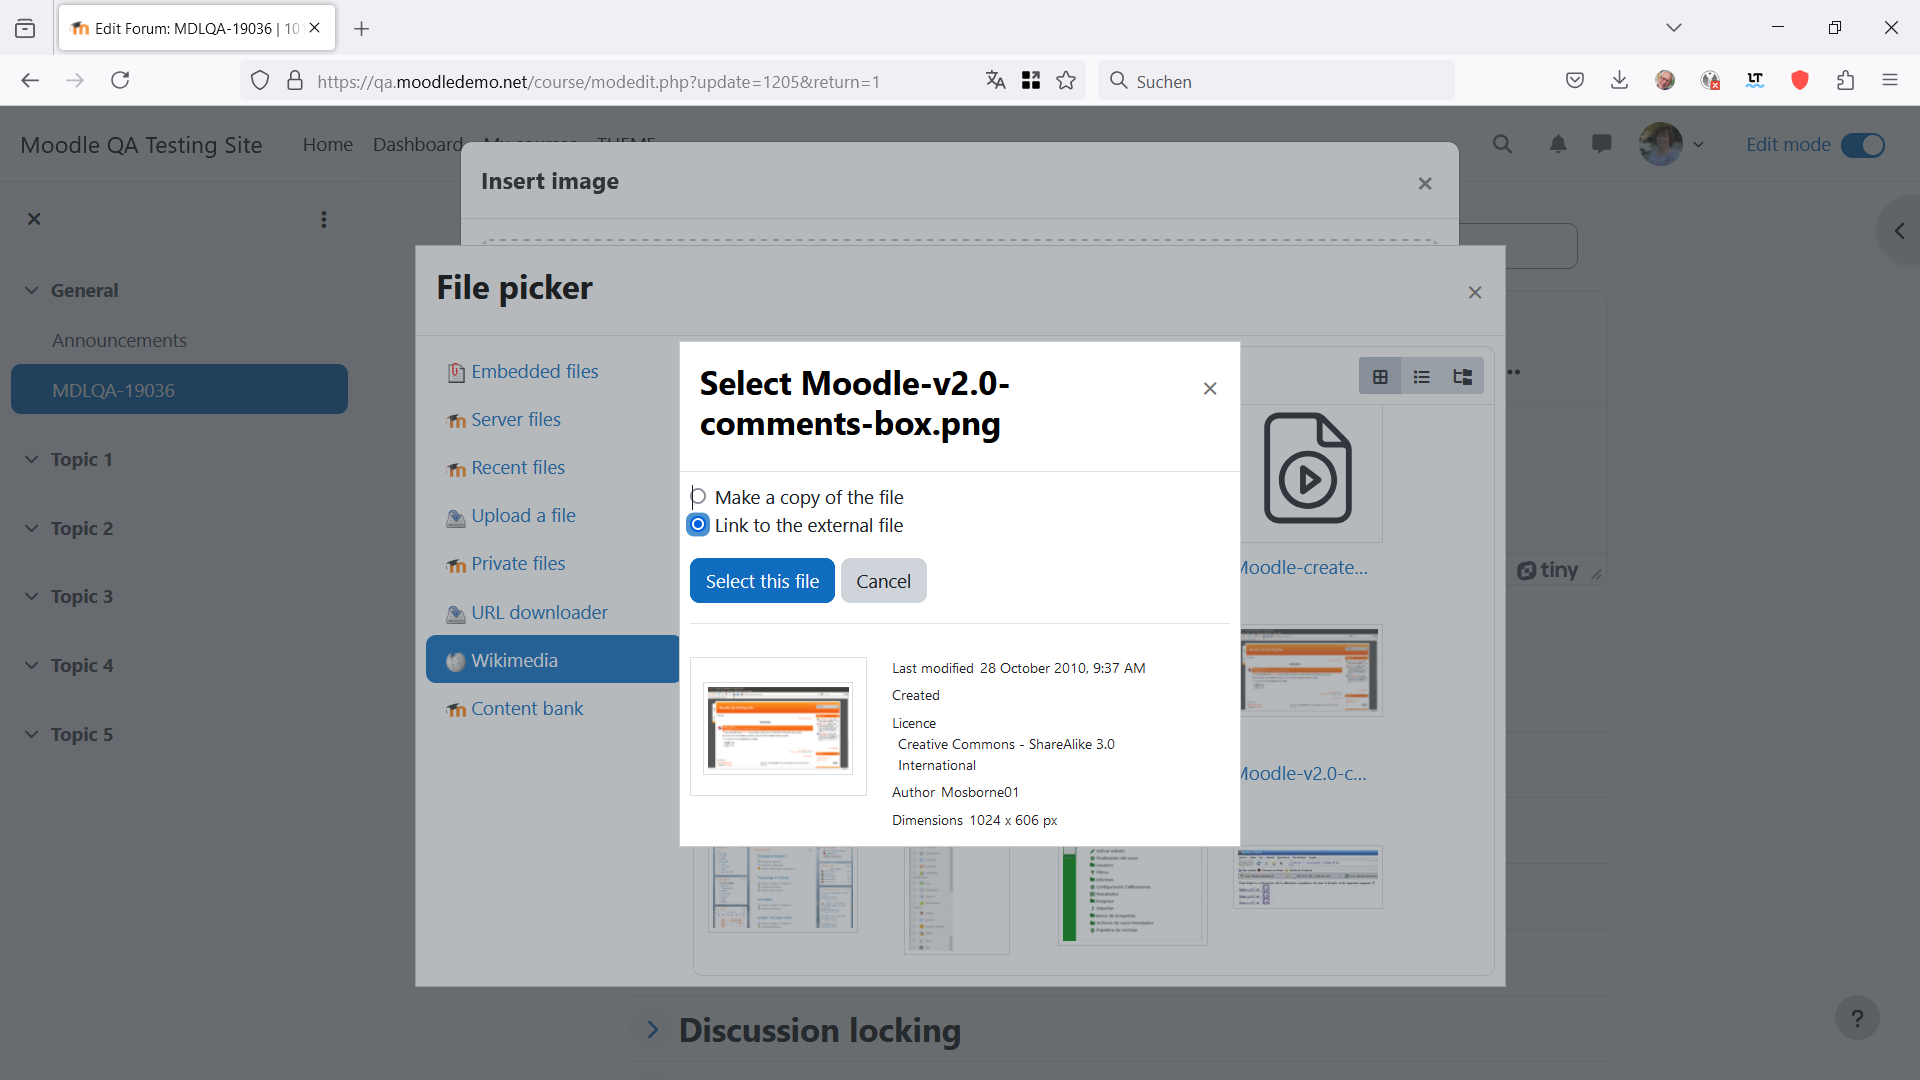This screenshot has height=1080, width=1920.
Task: Bookmark this page with star icon
Action: click(1066, 80)
